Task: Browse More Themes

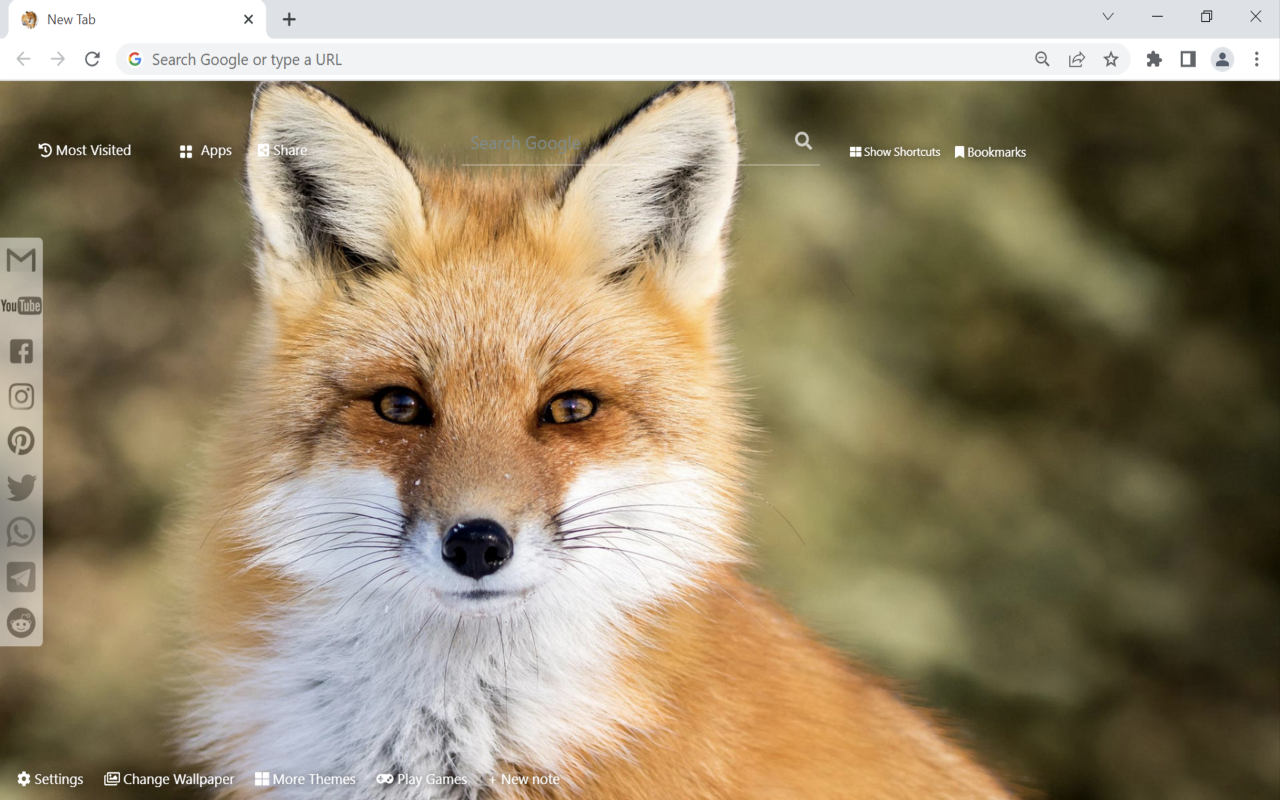Action: pos(305,779)
